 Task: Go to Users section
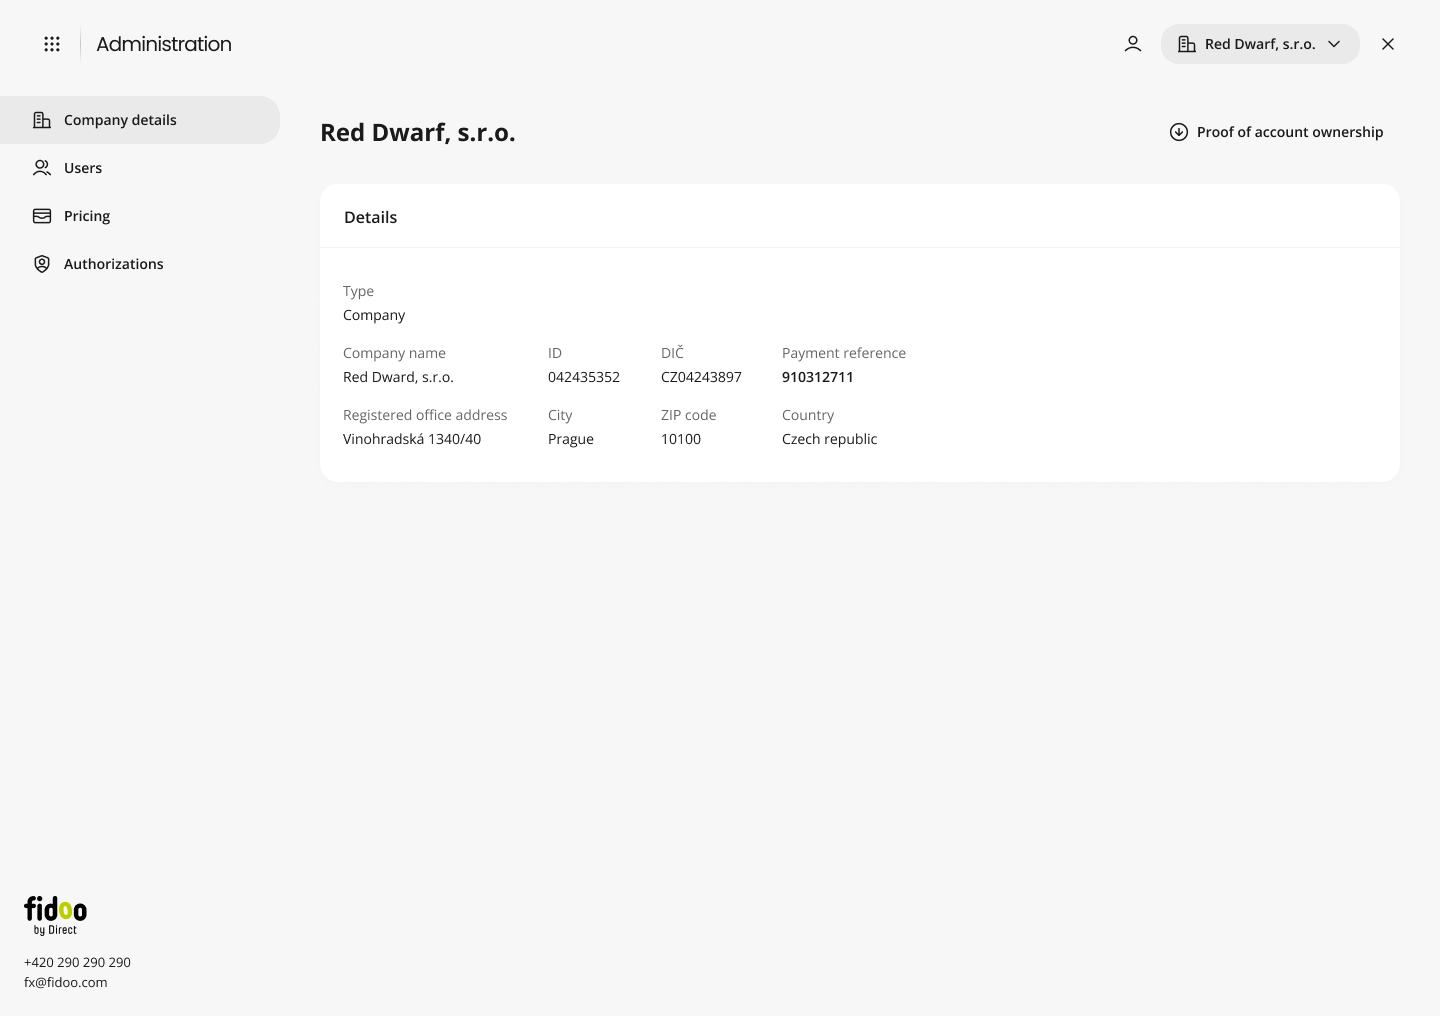(140, 168)
